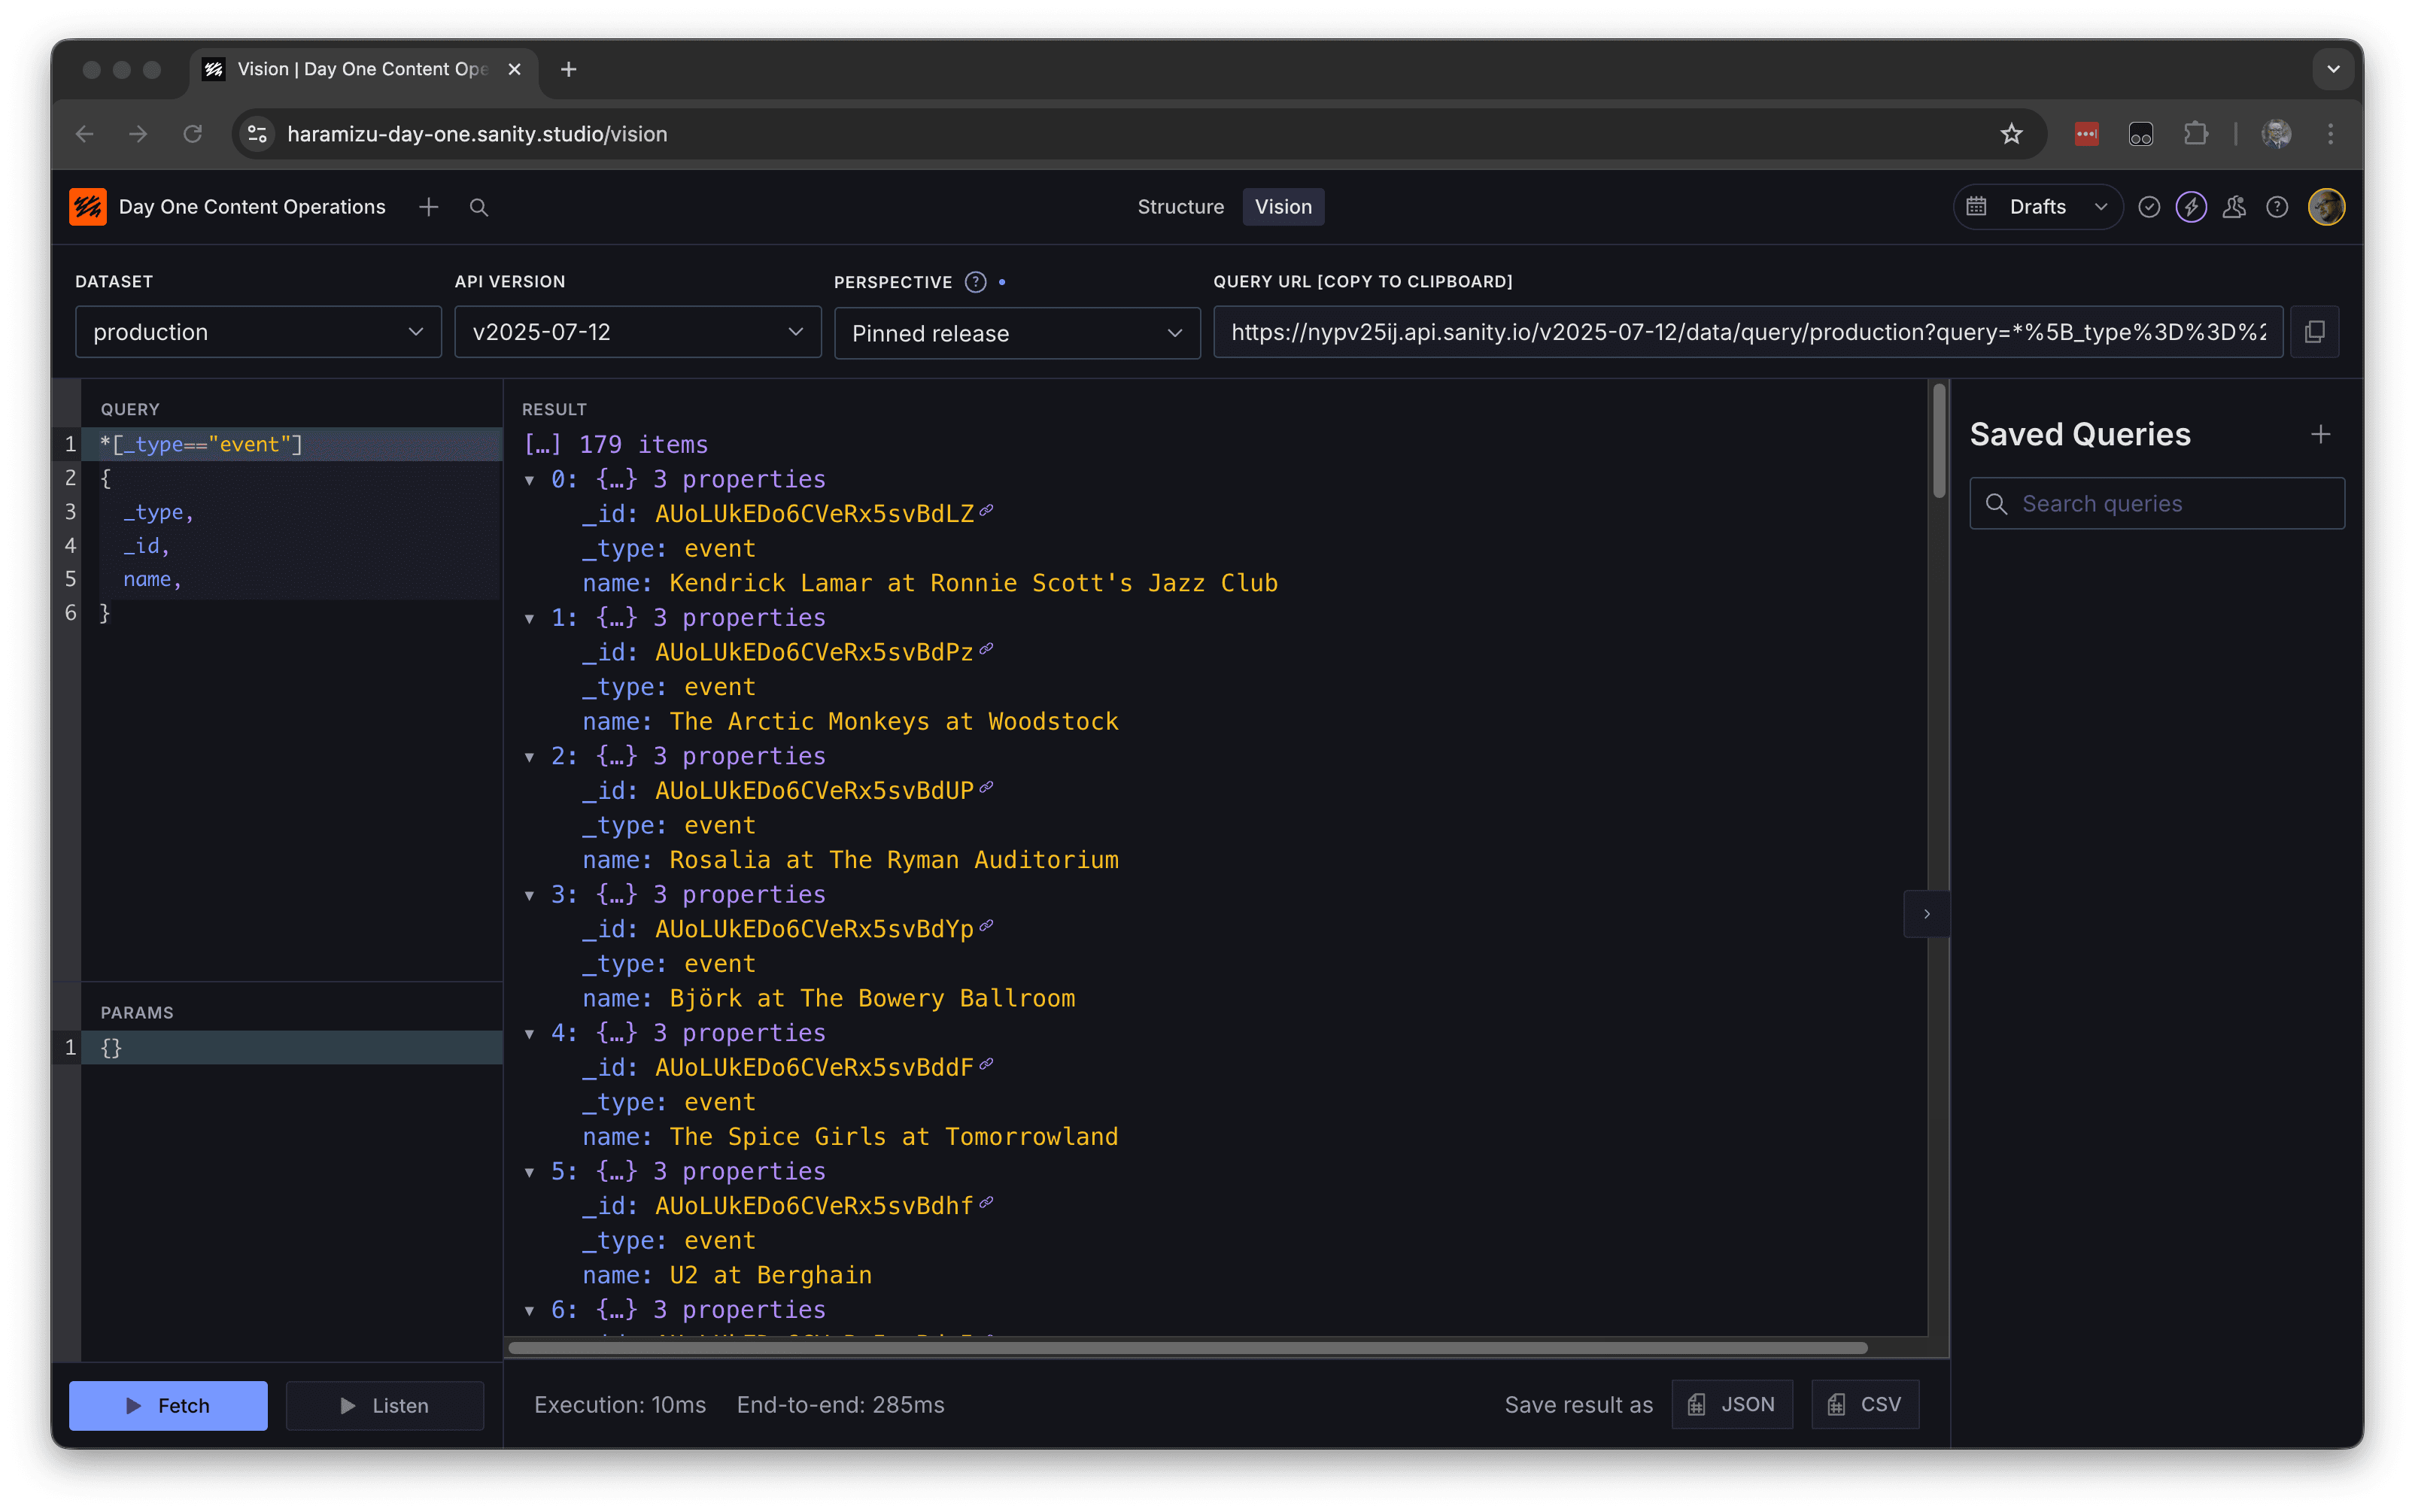This screenshot has width=2415, height=1512.
Task: Open the lightning bolt activity icon
Action: pos(2190,207)
